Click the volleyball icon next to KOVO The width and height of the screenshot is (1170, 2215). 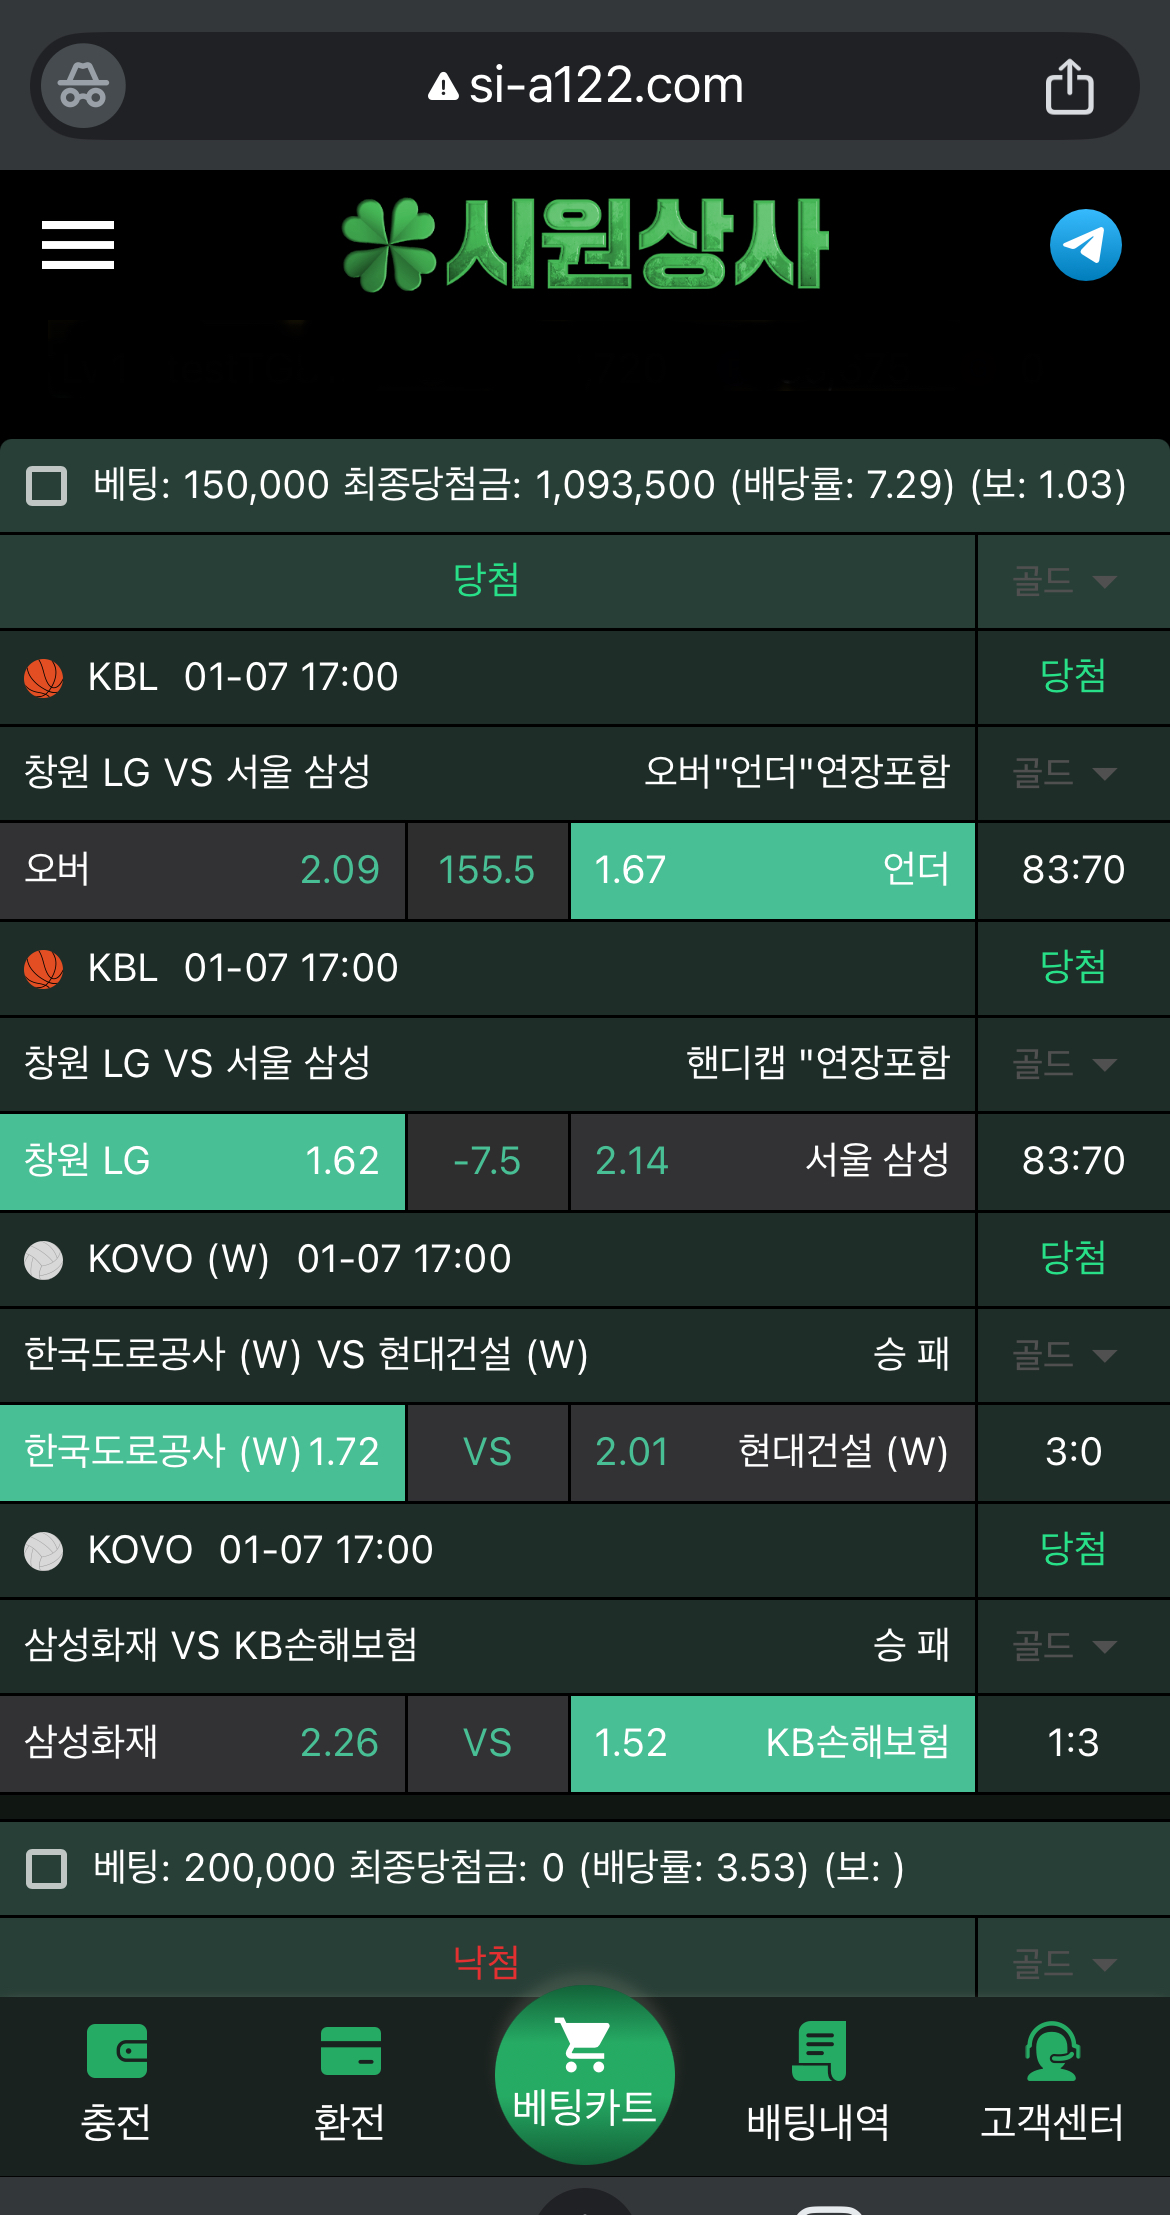click(x=42, y=1260)
